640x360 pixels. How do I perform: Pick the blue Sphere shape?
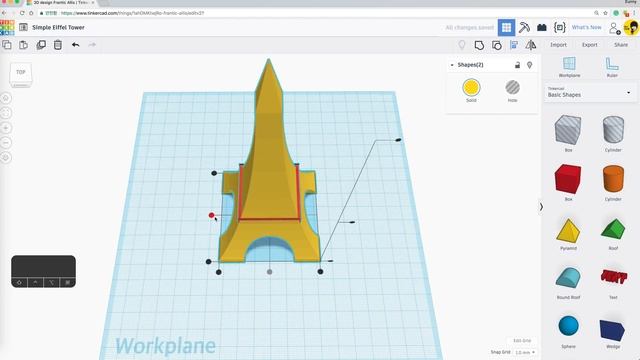(568, 326)
